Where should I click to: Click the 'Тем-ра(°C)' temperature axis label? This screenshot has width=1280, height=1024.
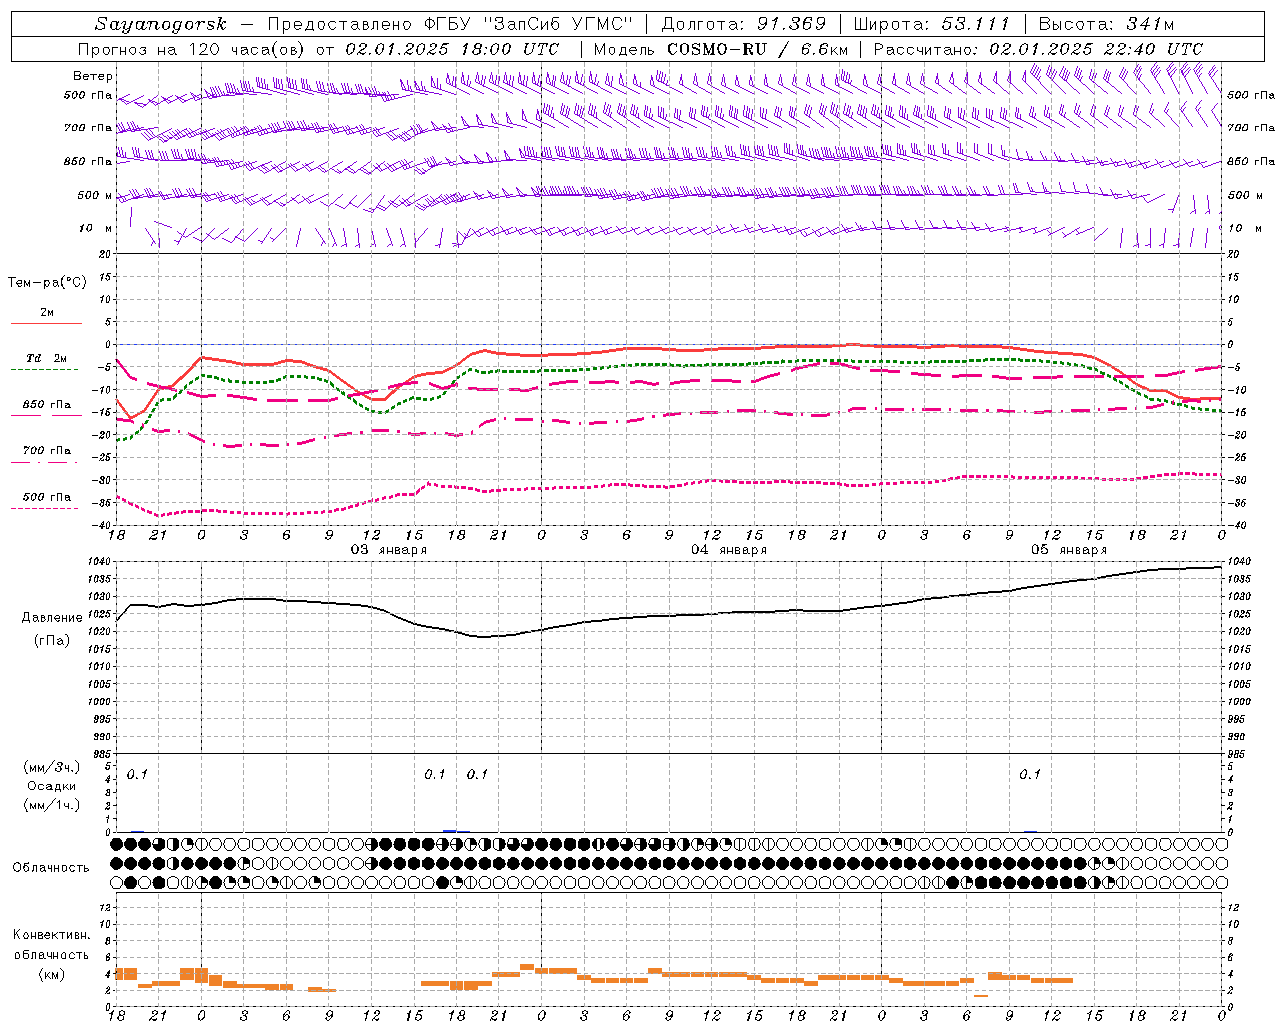pos(47,283)
